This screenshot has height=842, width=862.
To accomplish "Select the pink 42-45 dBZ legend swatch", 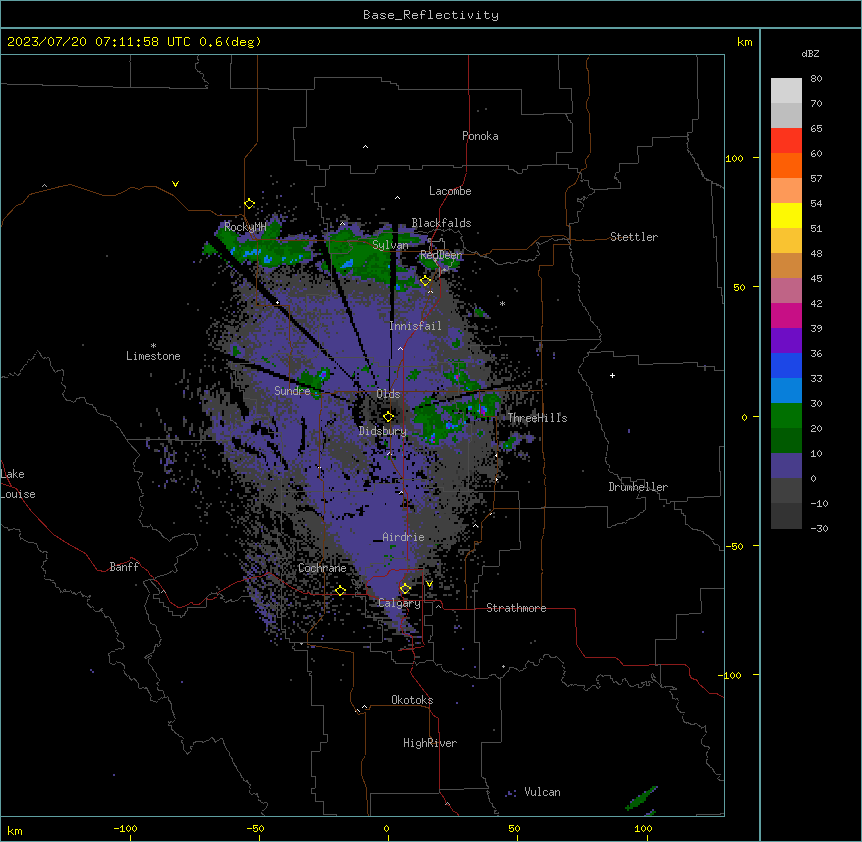I will pos(786,291).
